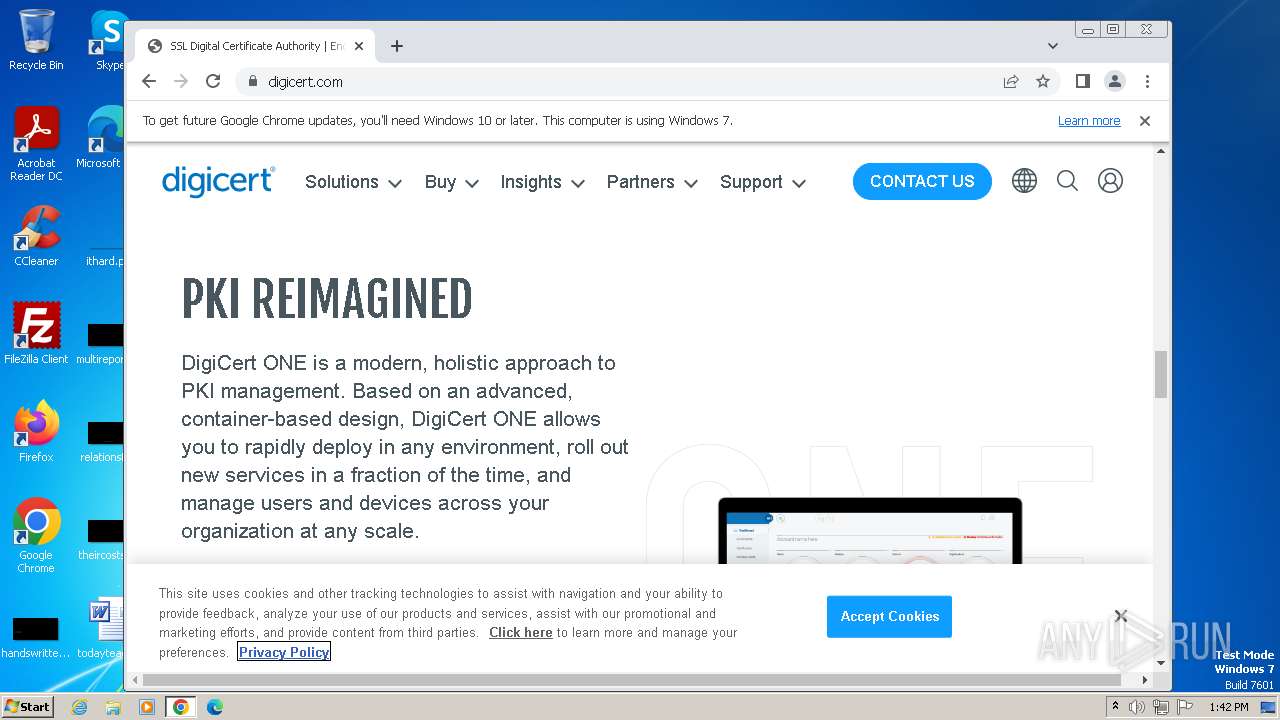Select the CCleaner desktop icon
The image size is (1280, 720).
click(x=36, y=236)
